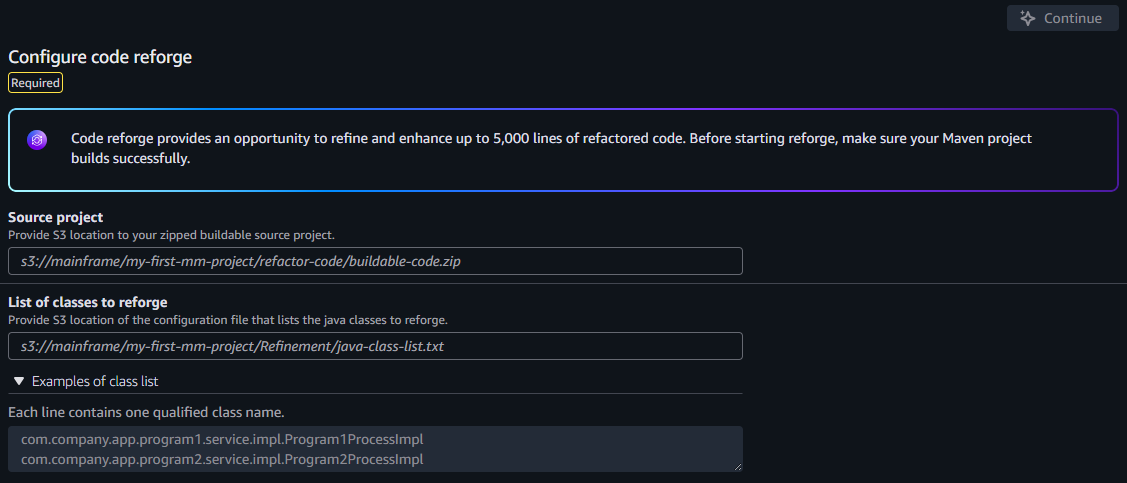Click the configuration file description hint text
The image size is (1127, 483).
point(228,319)
